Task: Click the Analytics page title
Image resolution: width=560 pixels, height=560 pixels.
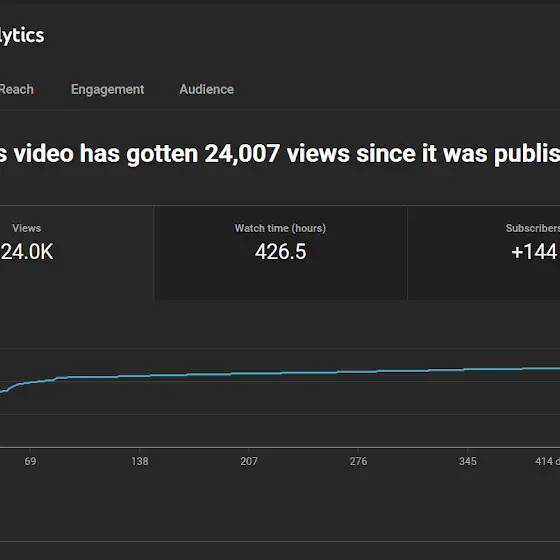Action: coord(22,36)
